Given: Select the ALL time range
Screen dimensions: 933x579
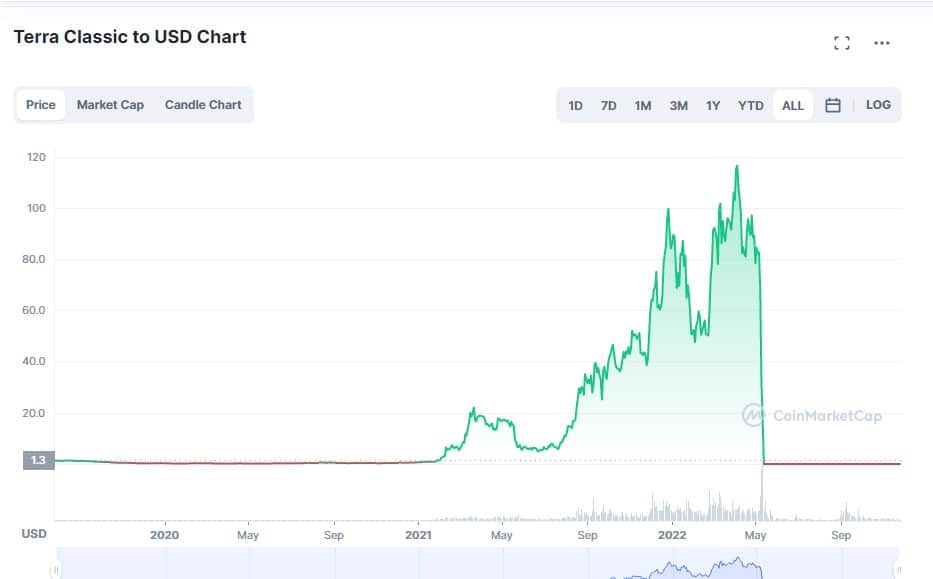Looking at the screenshot, I should click(x=793, y=105).
